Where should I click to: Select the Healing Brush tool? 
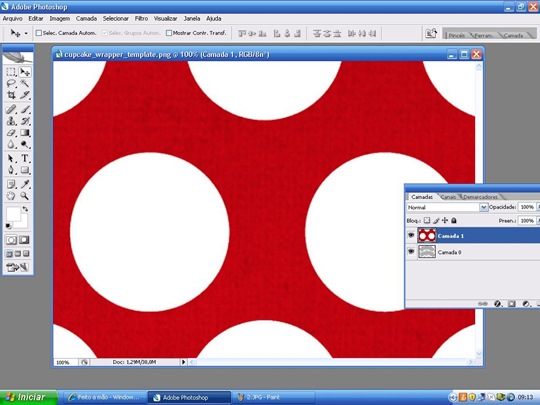click(11, 110)
